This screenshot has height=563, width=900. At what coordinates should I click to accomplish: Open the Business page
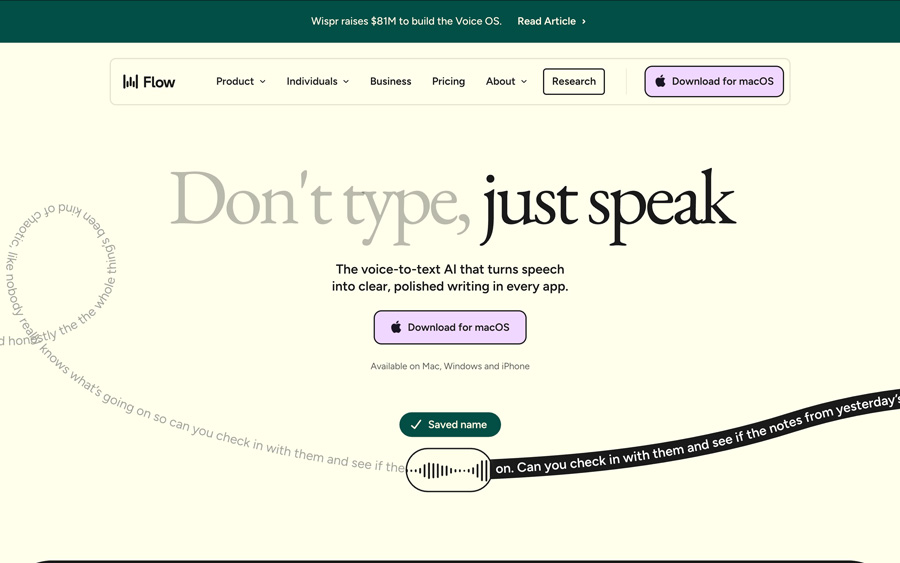[390, 81]
